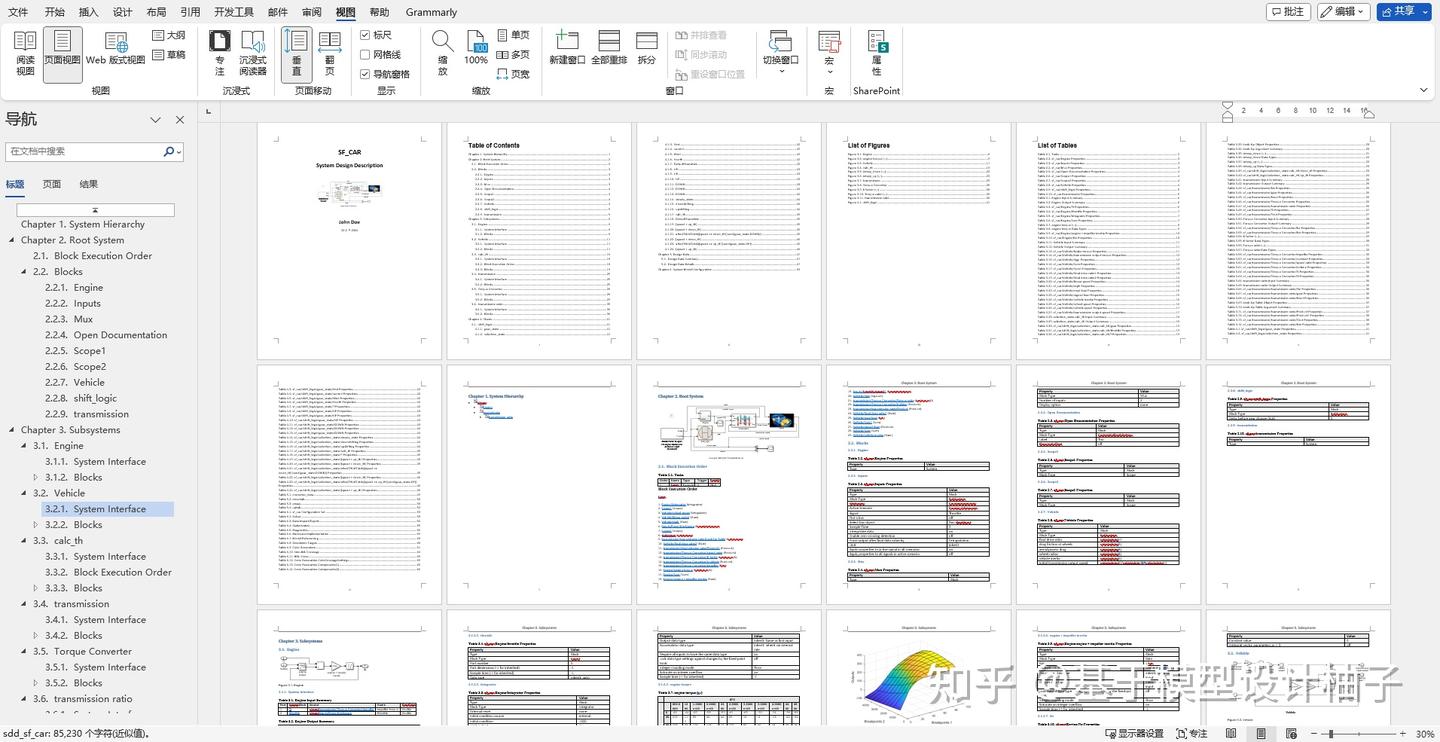The image size is (1440, 742).
Task: Set zoom to 100% via ribbon icon
Action: point(475,50)
